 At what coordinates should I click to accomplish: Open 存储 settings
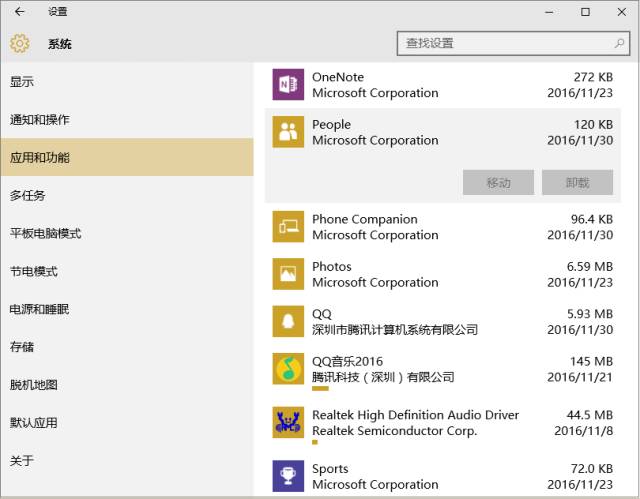[x=127, y=347]
